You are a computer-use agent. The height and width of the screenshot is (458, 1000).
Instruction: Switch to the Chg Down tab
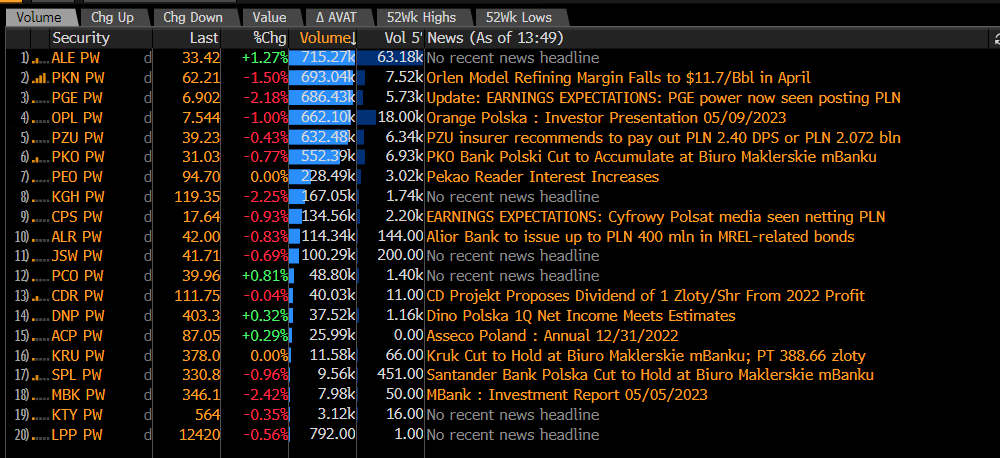[193, 18]
